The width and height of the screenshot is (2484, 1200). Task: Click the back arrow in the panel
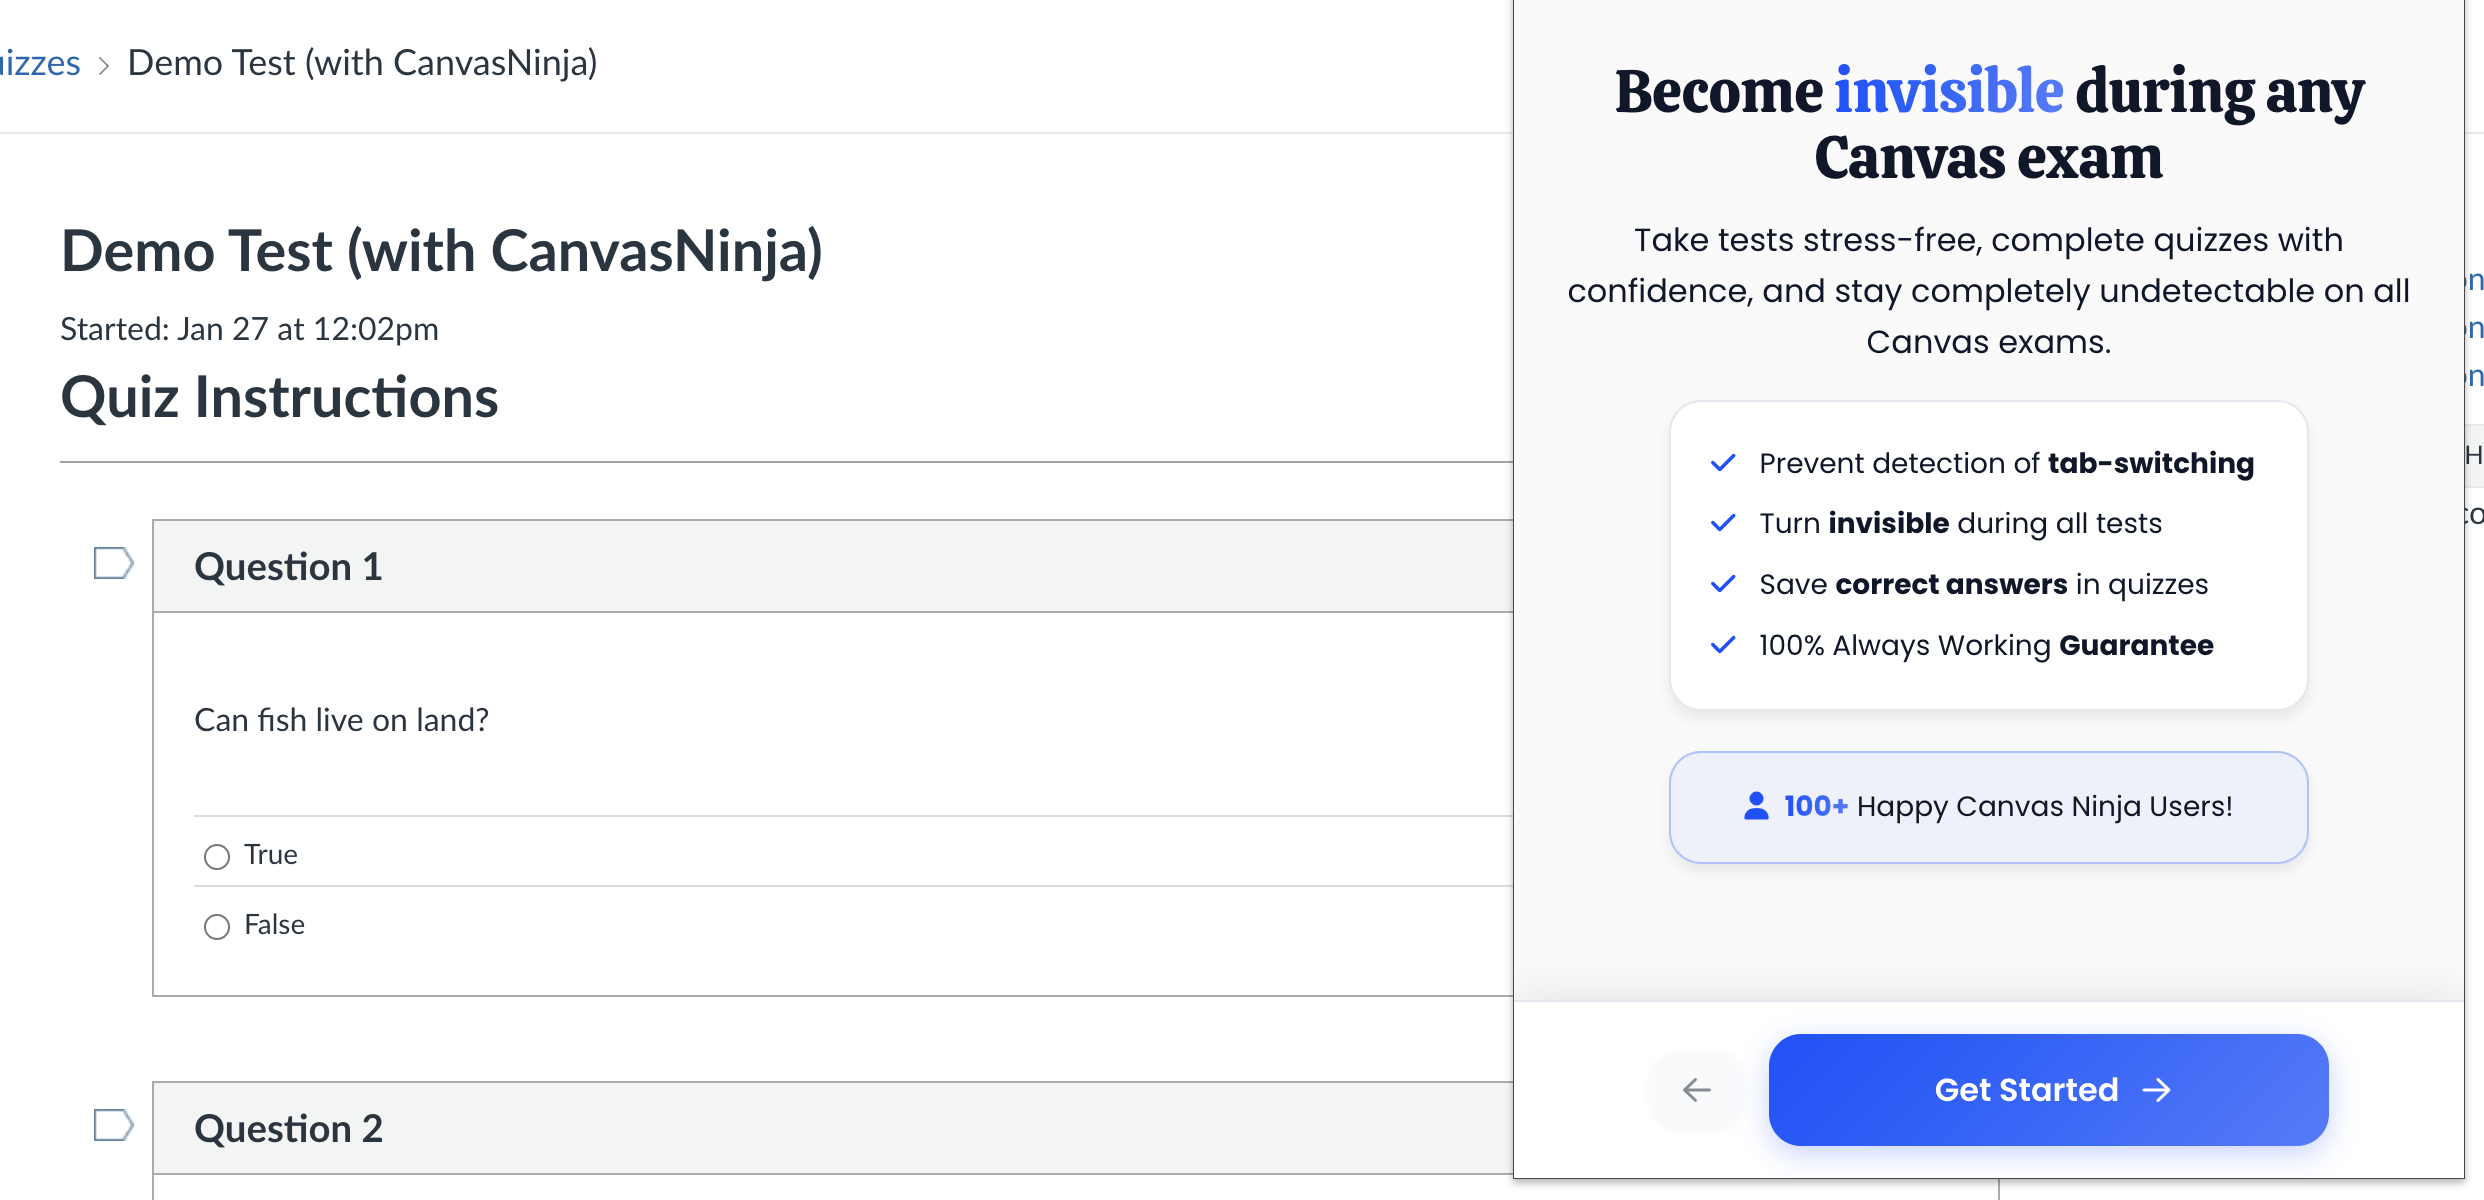1697,1090
